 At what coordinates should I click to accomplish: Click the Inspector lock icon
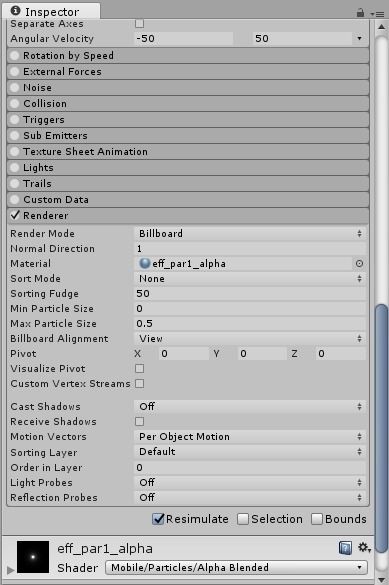coord(360,13)
